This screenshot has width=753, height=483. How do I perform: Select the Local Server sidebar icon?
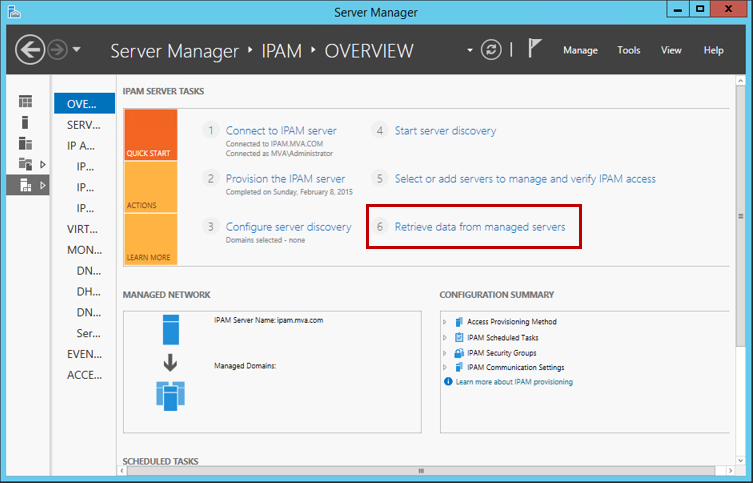click(25, 122)
